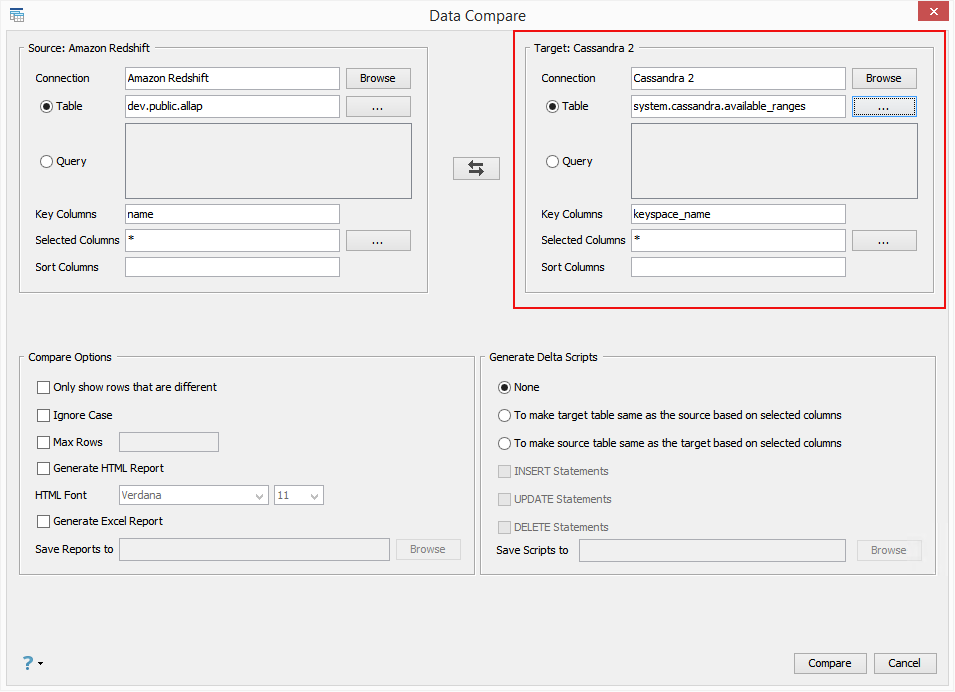Click the target Sort Columns field

point(738,267)
